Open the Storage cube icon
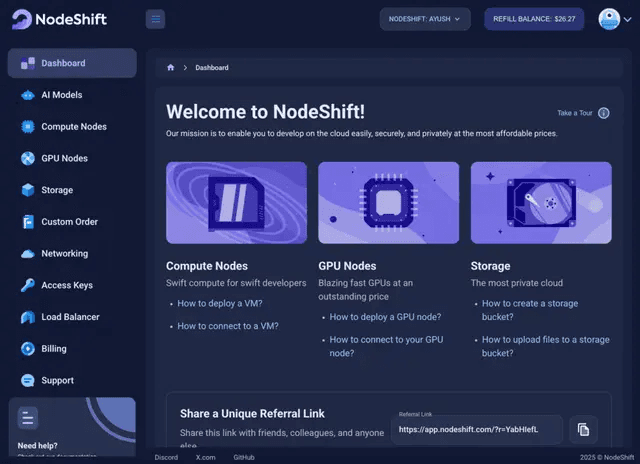640x464 pixels. click(x=28, y=190)
